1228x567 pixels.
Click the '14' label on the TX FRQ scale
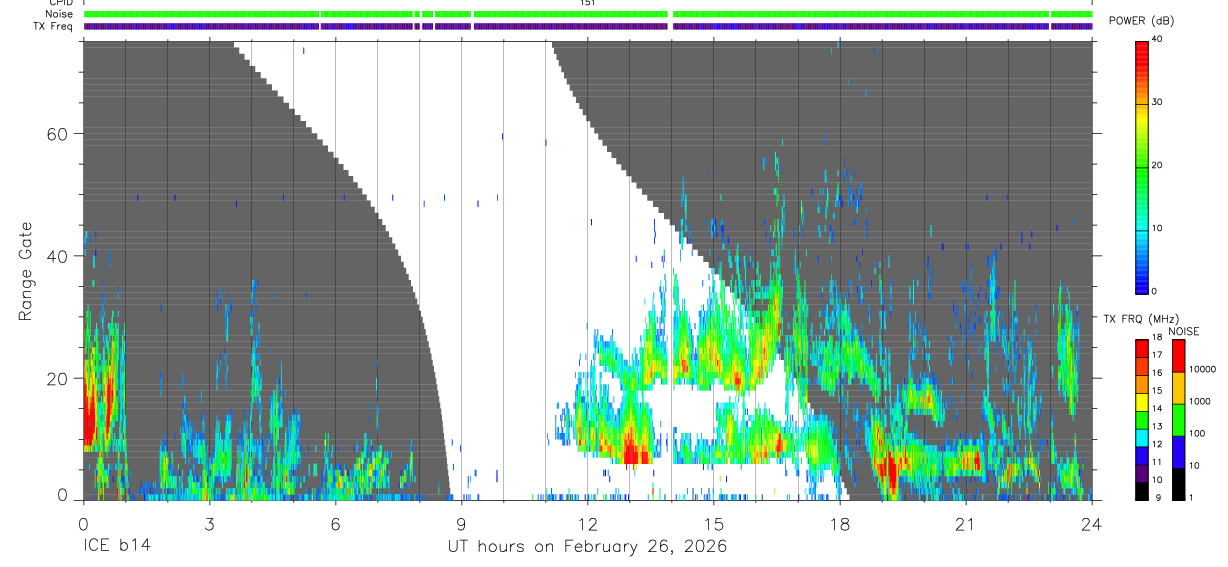1157,409
